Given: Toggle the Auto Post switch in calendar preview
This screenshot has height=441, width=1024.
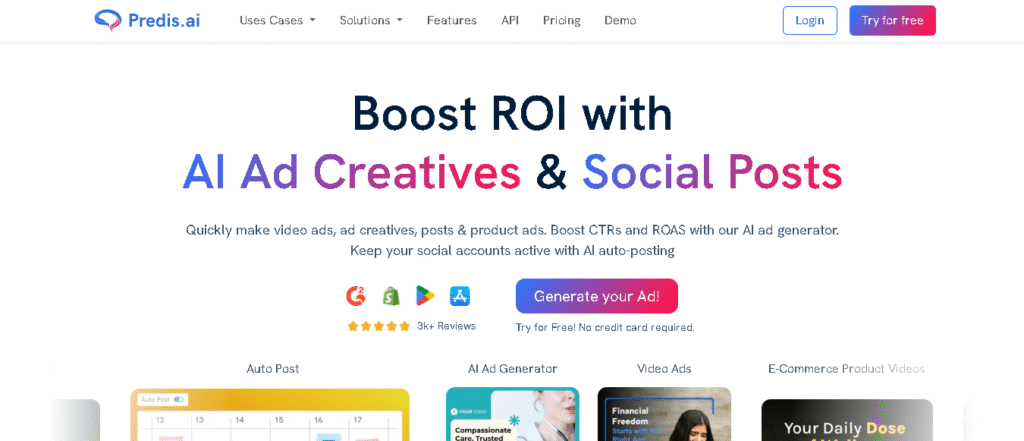Looking at the screenshot, I should 179,399.
